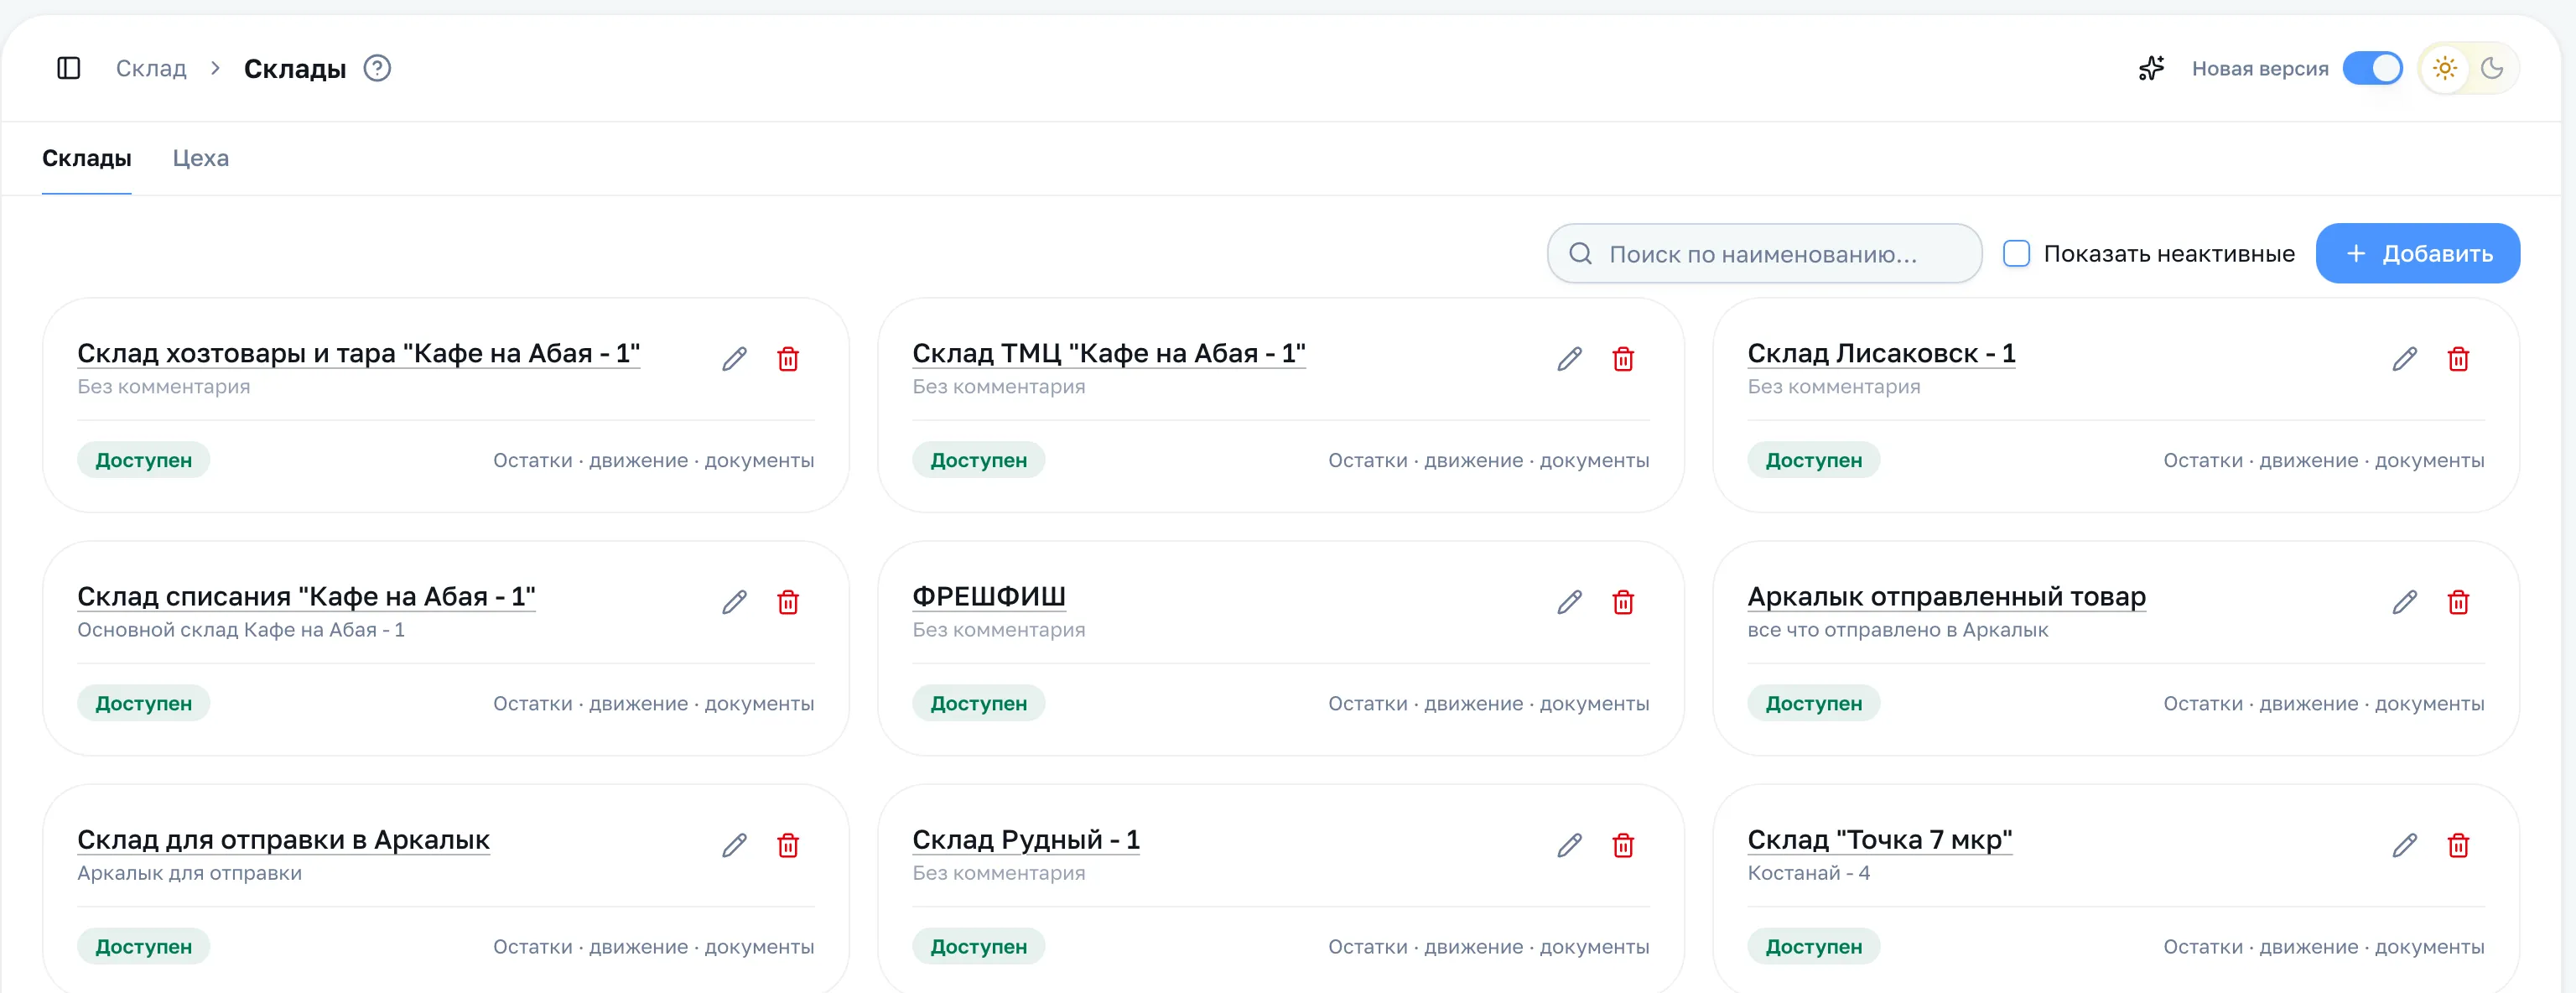Toggle the Новая версия switch
The image size is (2576, 993).
(x=2372, y=68)
